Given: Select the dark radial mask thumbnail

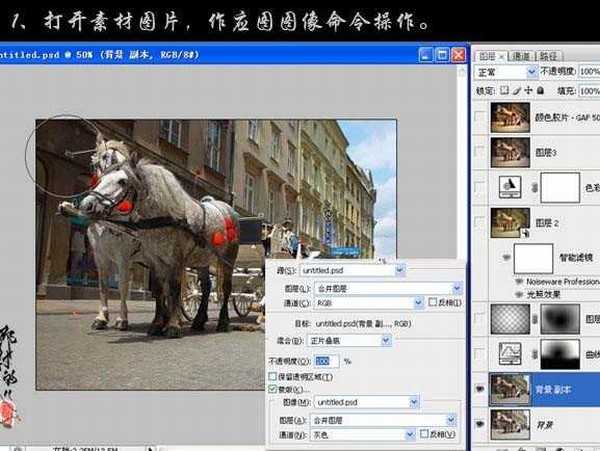Looking at the screenshot, I should (x=560, y=319).
